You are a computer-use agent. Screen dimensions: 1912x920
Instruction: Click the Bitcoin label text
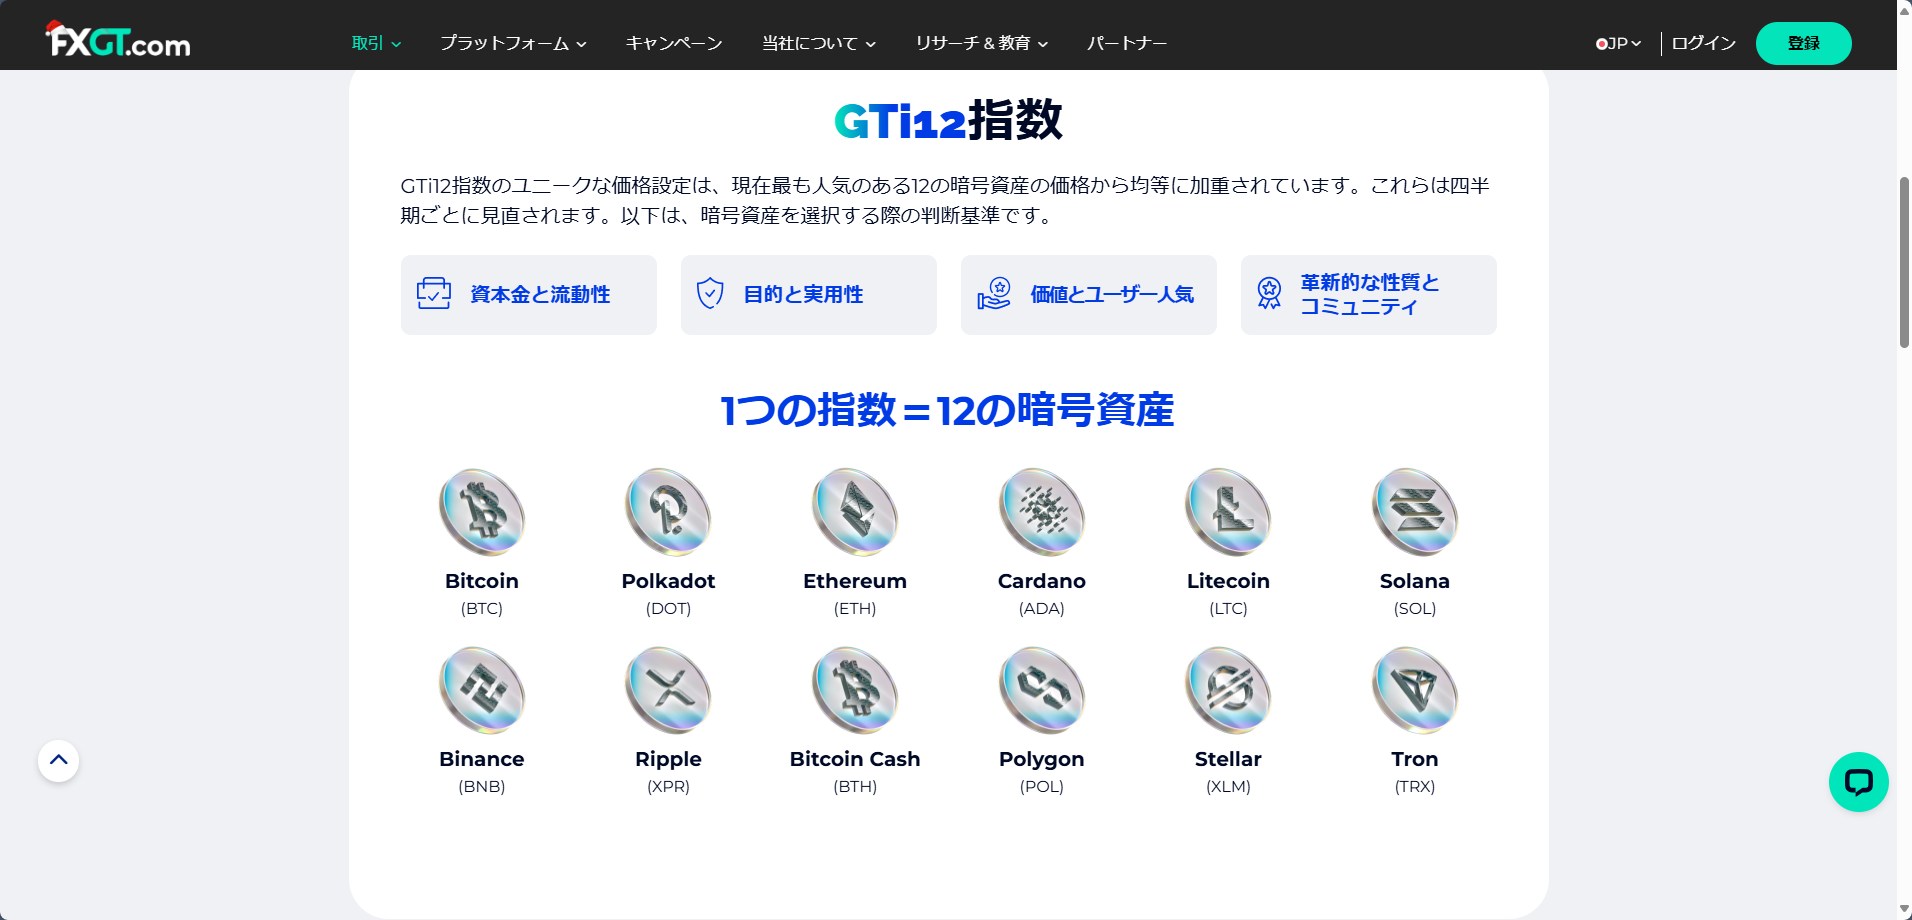pos(482,581)
